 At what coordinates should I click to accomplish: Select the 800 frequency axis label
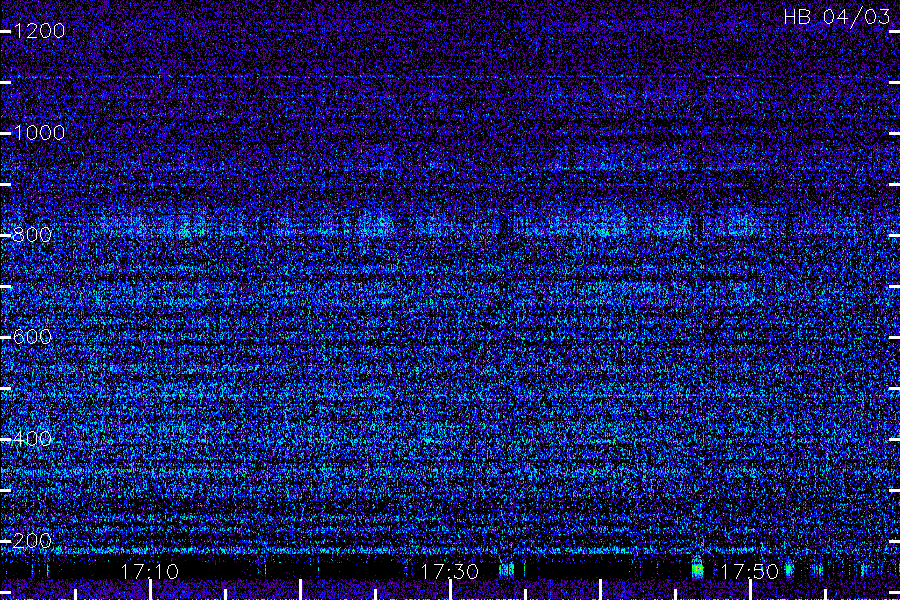click(32, 235)
